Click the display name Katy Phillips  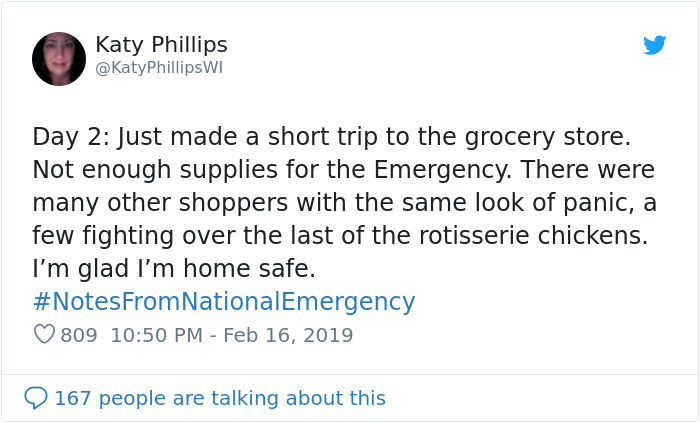(161, 45)
